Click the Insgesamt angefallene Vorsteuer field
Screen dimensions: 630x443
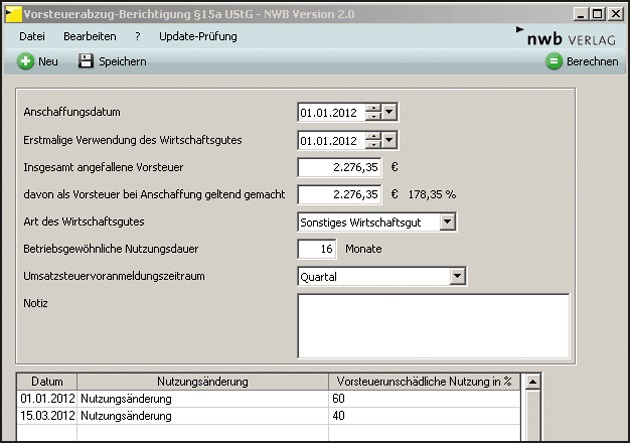pos(340,167)
